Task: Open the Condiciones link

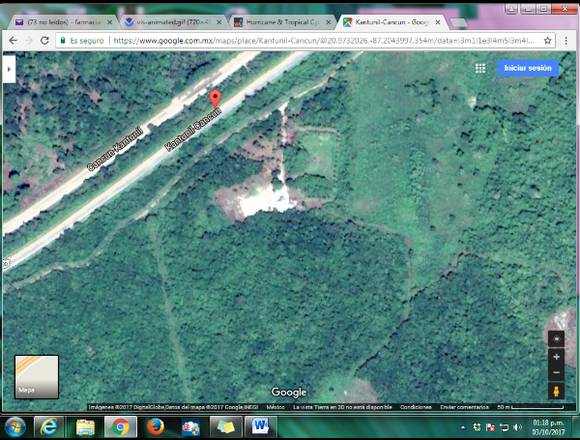Action: coord(416,407)
